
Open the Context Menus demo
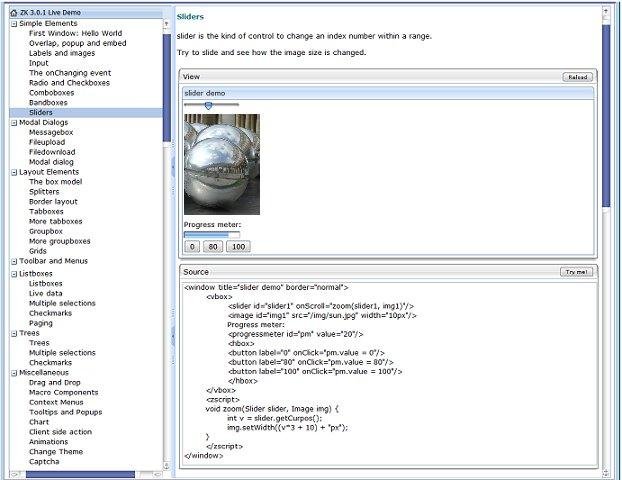(x=56, y=403)
